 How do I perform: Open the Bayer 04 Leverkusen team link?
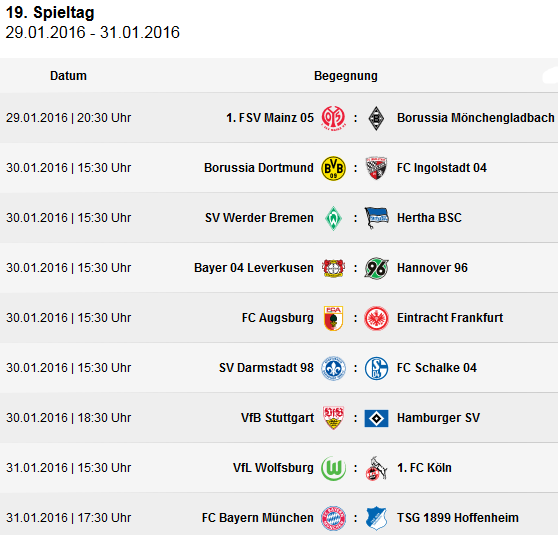coord(254,268)
